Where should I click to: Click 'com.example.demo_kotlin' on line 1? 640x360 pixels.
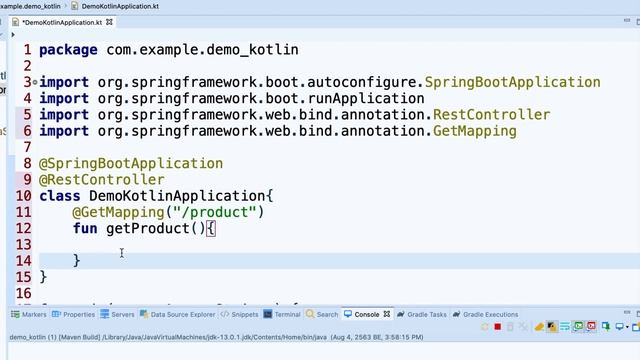click(x=202, y=50)
